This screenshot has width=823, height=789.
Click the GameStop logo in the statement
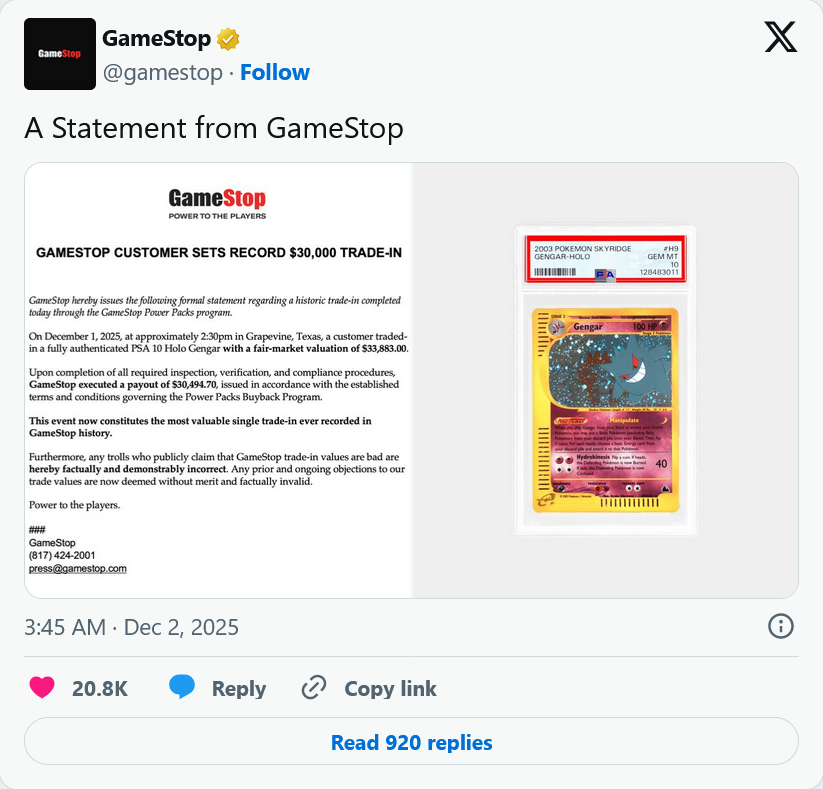tap(217, 204)
